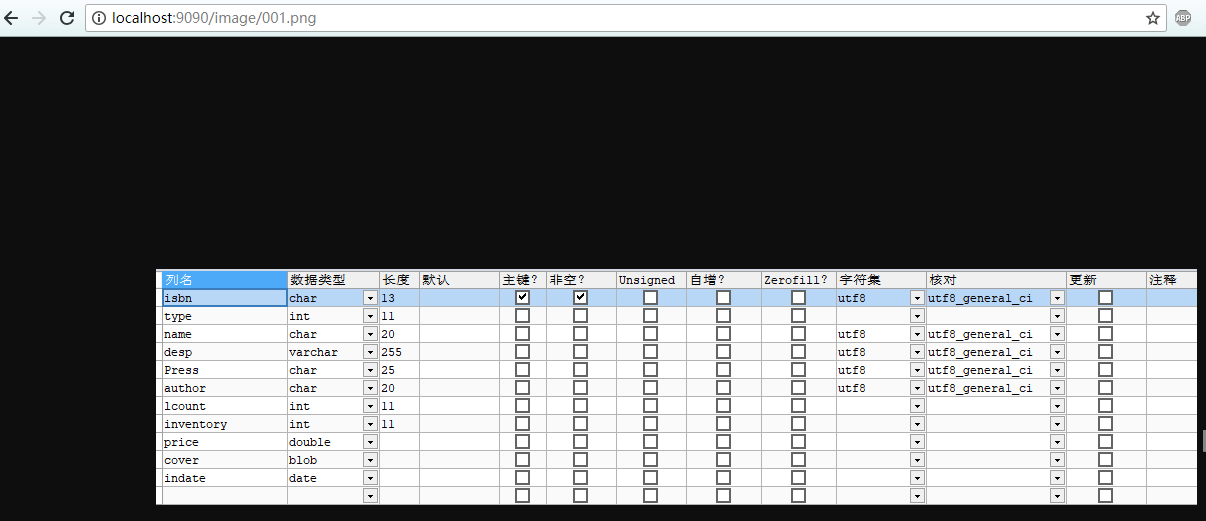The width and height of the screenshot is (1206, 521).
Task: Select the author column name cell
Action: tap(224, 388)
